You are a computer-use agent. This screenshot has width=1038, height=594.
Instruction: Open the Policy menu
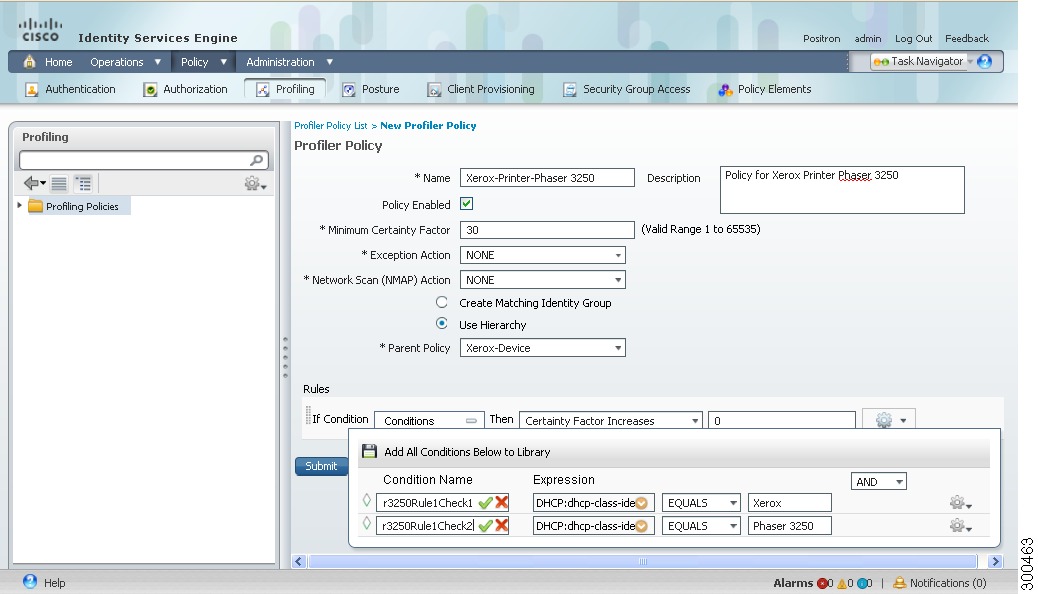204,62
